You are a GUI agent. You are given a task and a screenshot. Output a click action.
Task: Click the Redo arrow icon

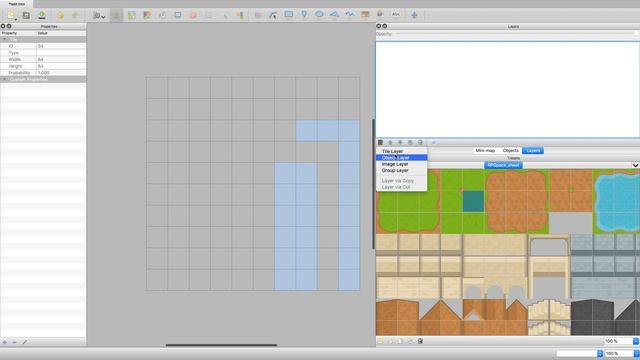click(76, 16)
